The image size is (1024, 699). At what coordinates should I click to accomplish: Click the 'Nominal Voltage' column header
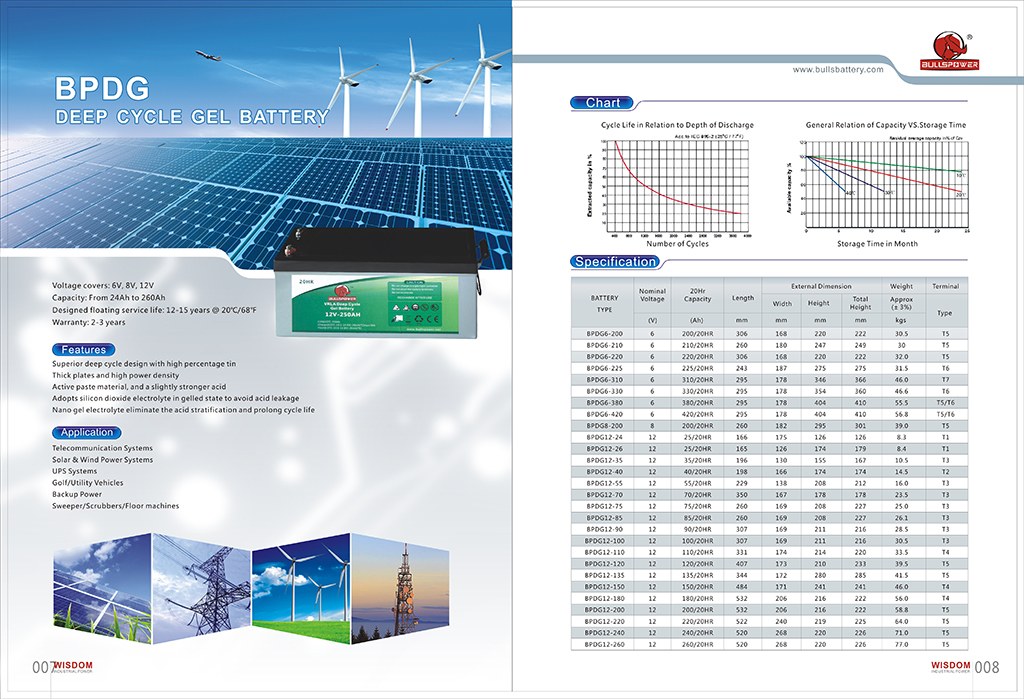click(652, 295)
